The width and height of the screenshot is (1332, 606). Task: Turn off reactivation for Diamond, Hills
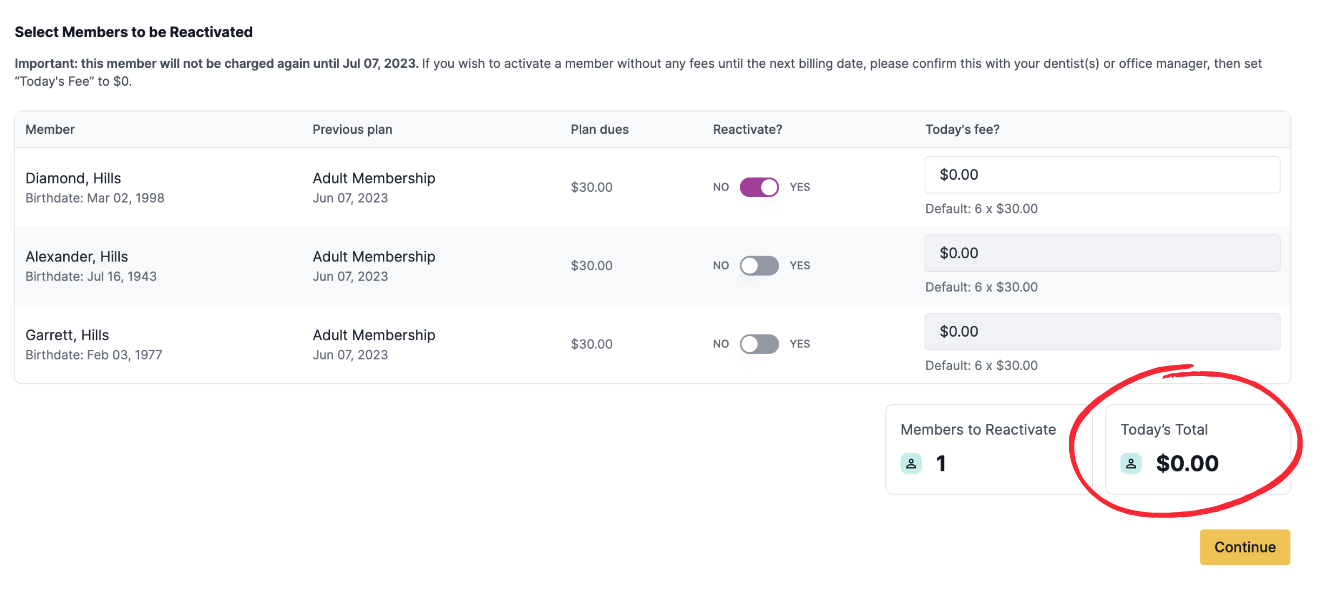tap(759, 187)
